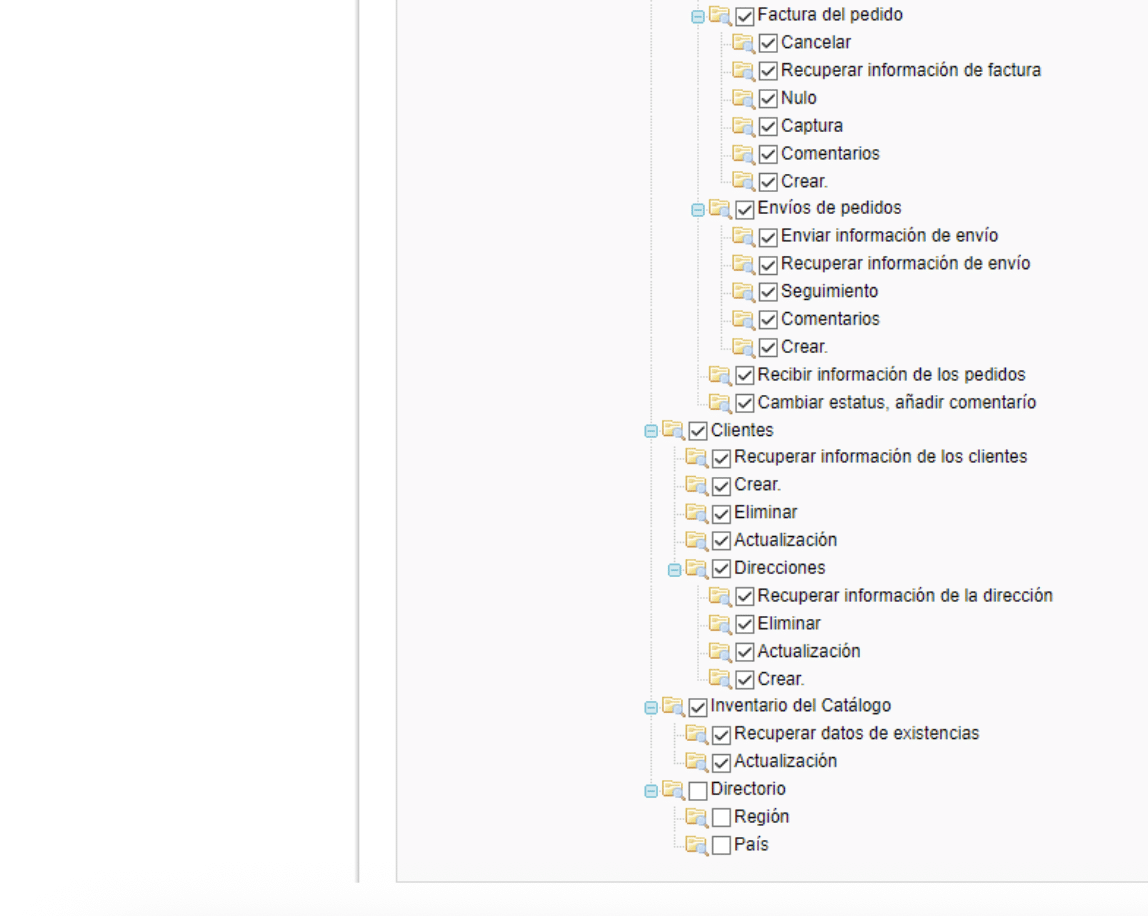
Task: Click the Recuperar información de factura label
Action: (910, 70)
